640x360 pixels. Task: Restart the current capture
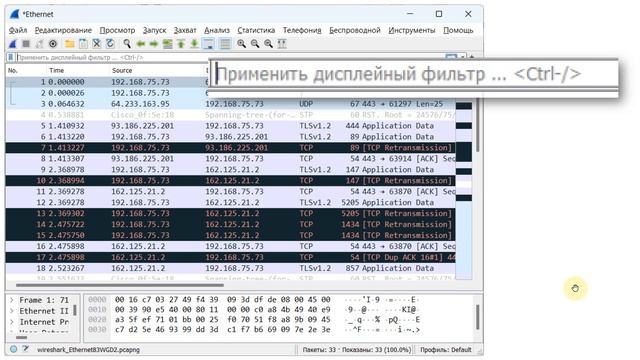(40, 44)
